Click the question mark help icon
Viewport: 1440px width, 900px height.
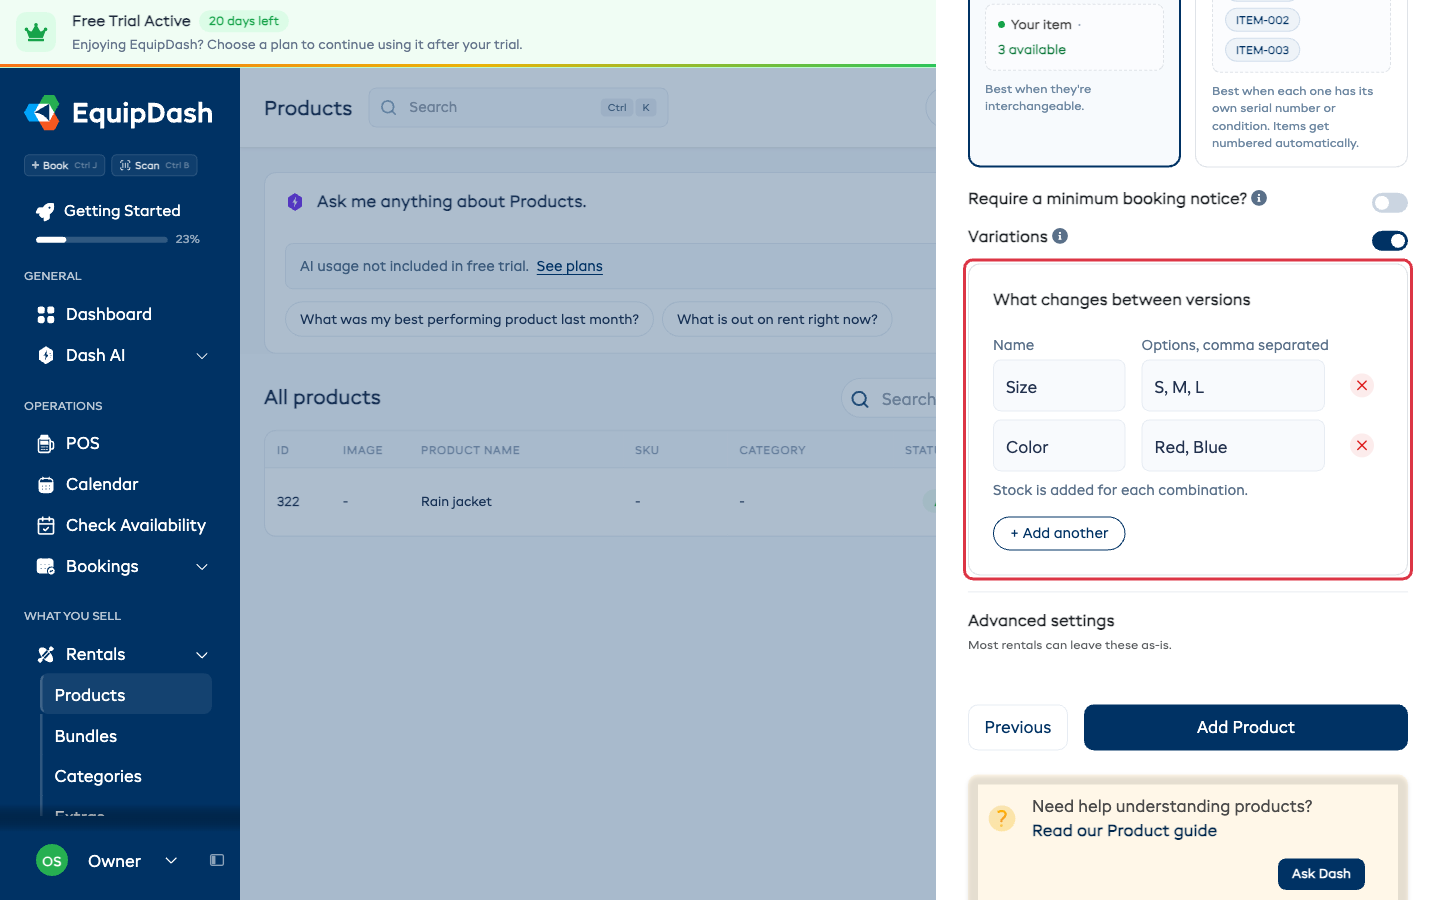pos(1002,818)
